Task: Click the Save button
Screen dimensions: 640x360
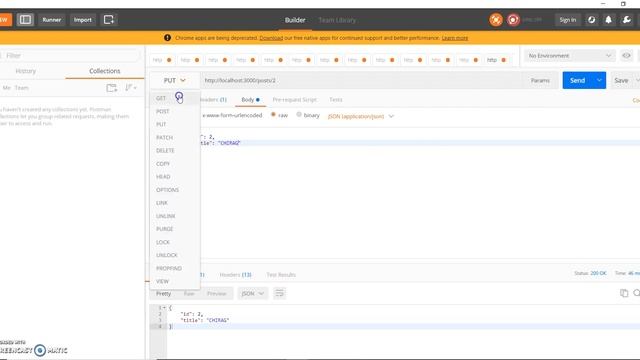Action: coord(621,80)
